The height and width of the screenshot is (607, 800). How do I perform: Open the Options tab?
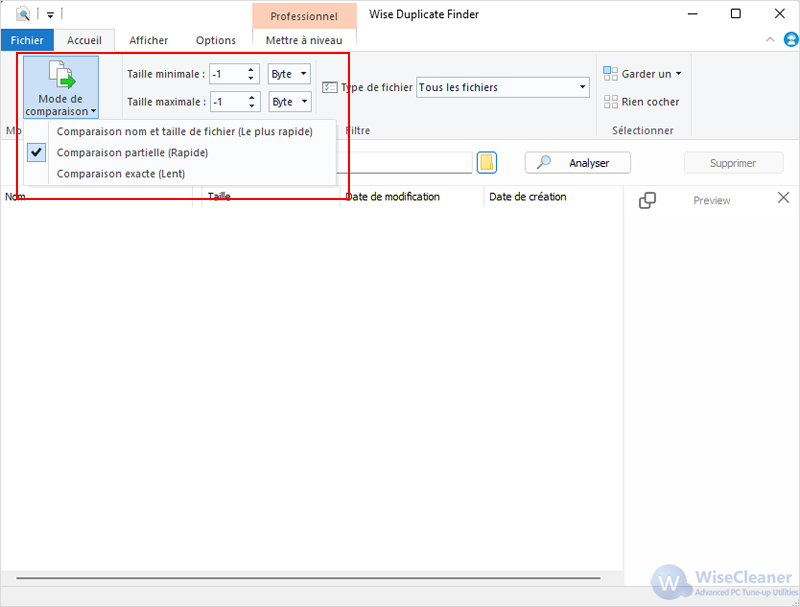[x=216, y=40]
